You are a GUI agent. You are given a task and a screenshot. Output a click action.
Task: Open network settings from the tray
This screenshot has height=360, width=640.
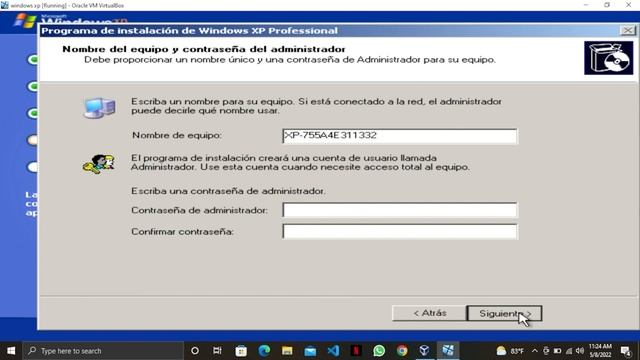click(x=569, y=351)
